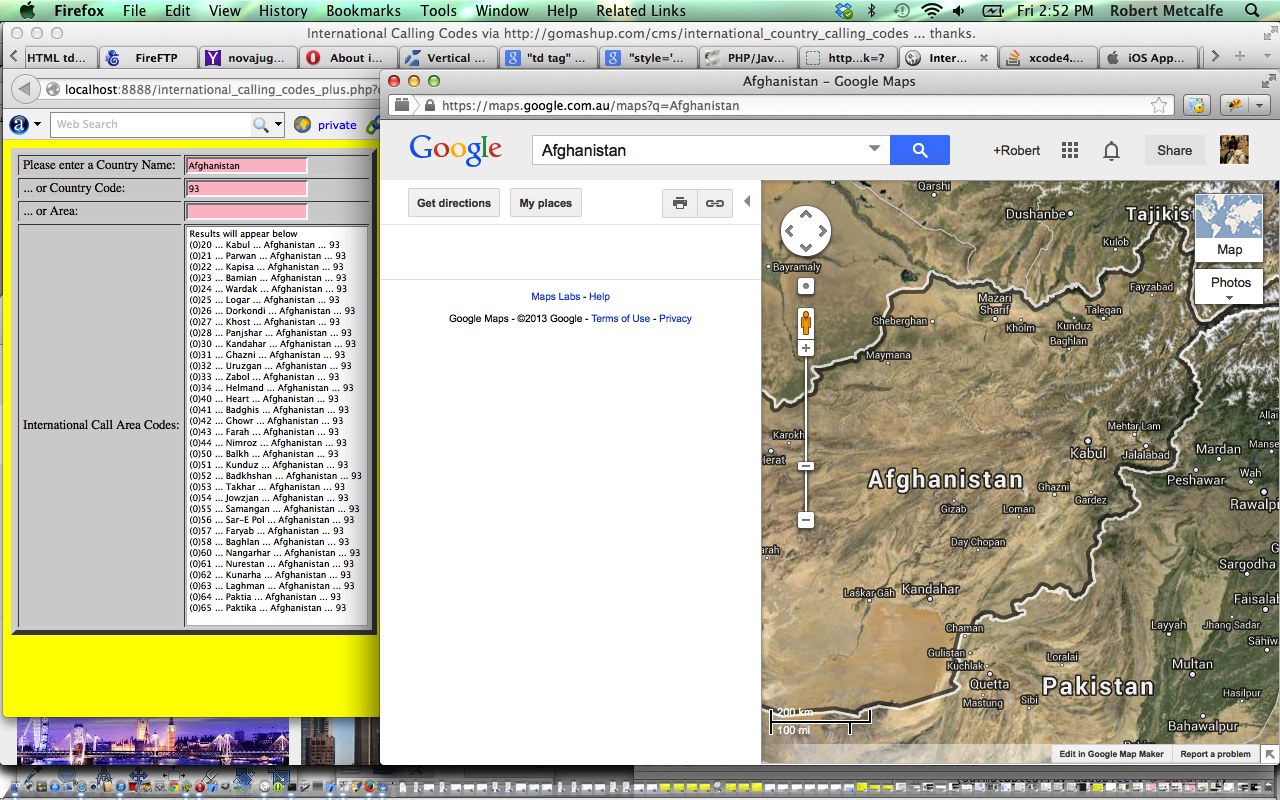The image size is (1280, 800).
Task: Click the Google logo
Action: click(x=455, y=150)
